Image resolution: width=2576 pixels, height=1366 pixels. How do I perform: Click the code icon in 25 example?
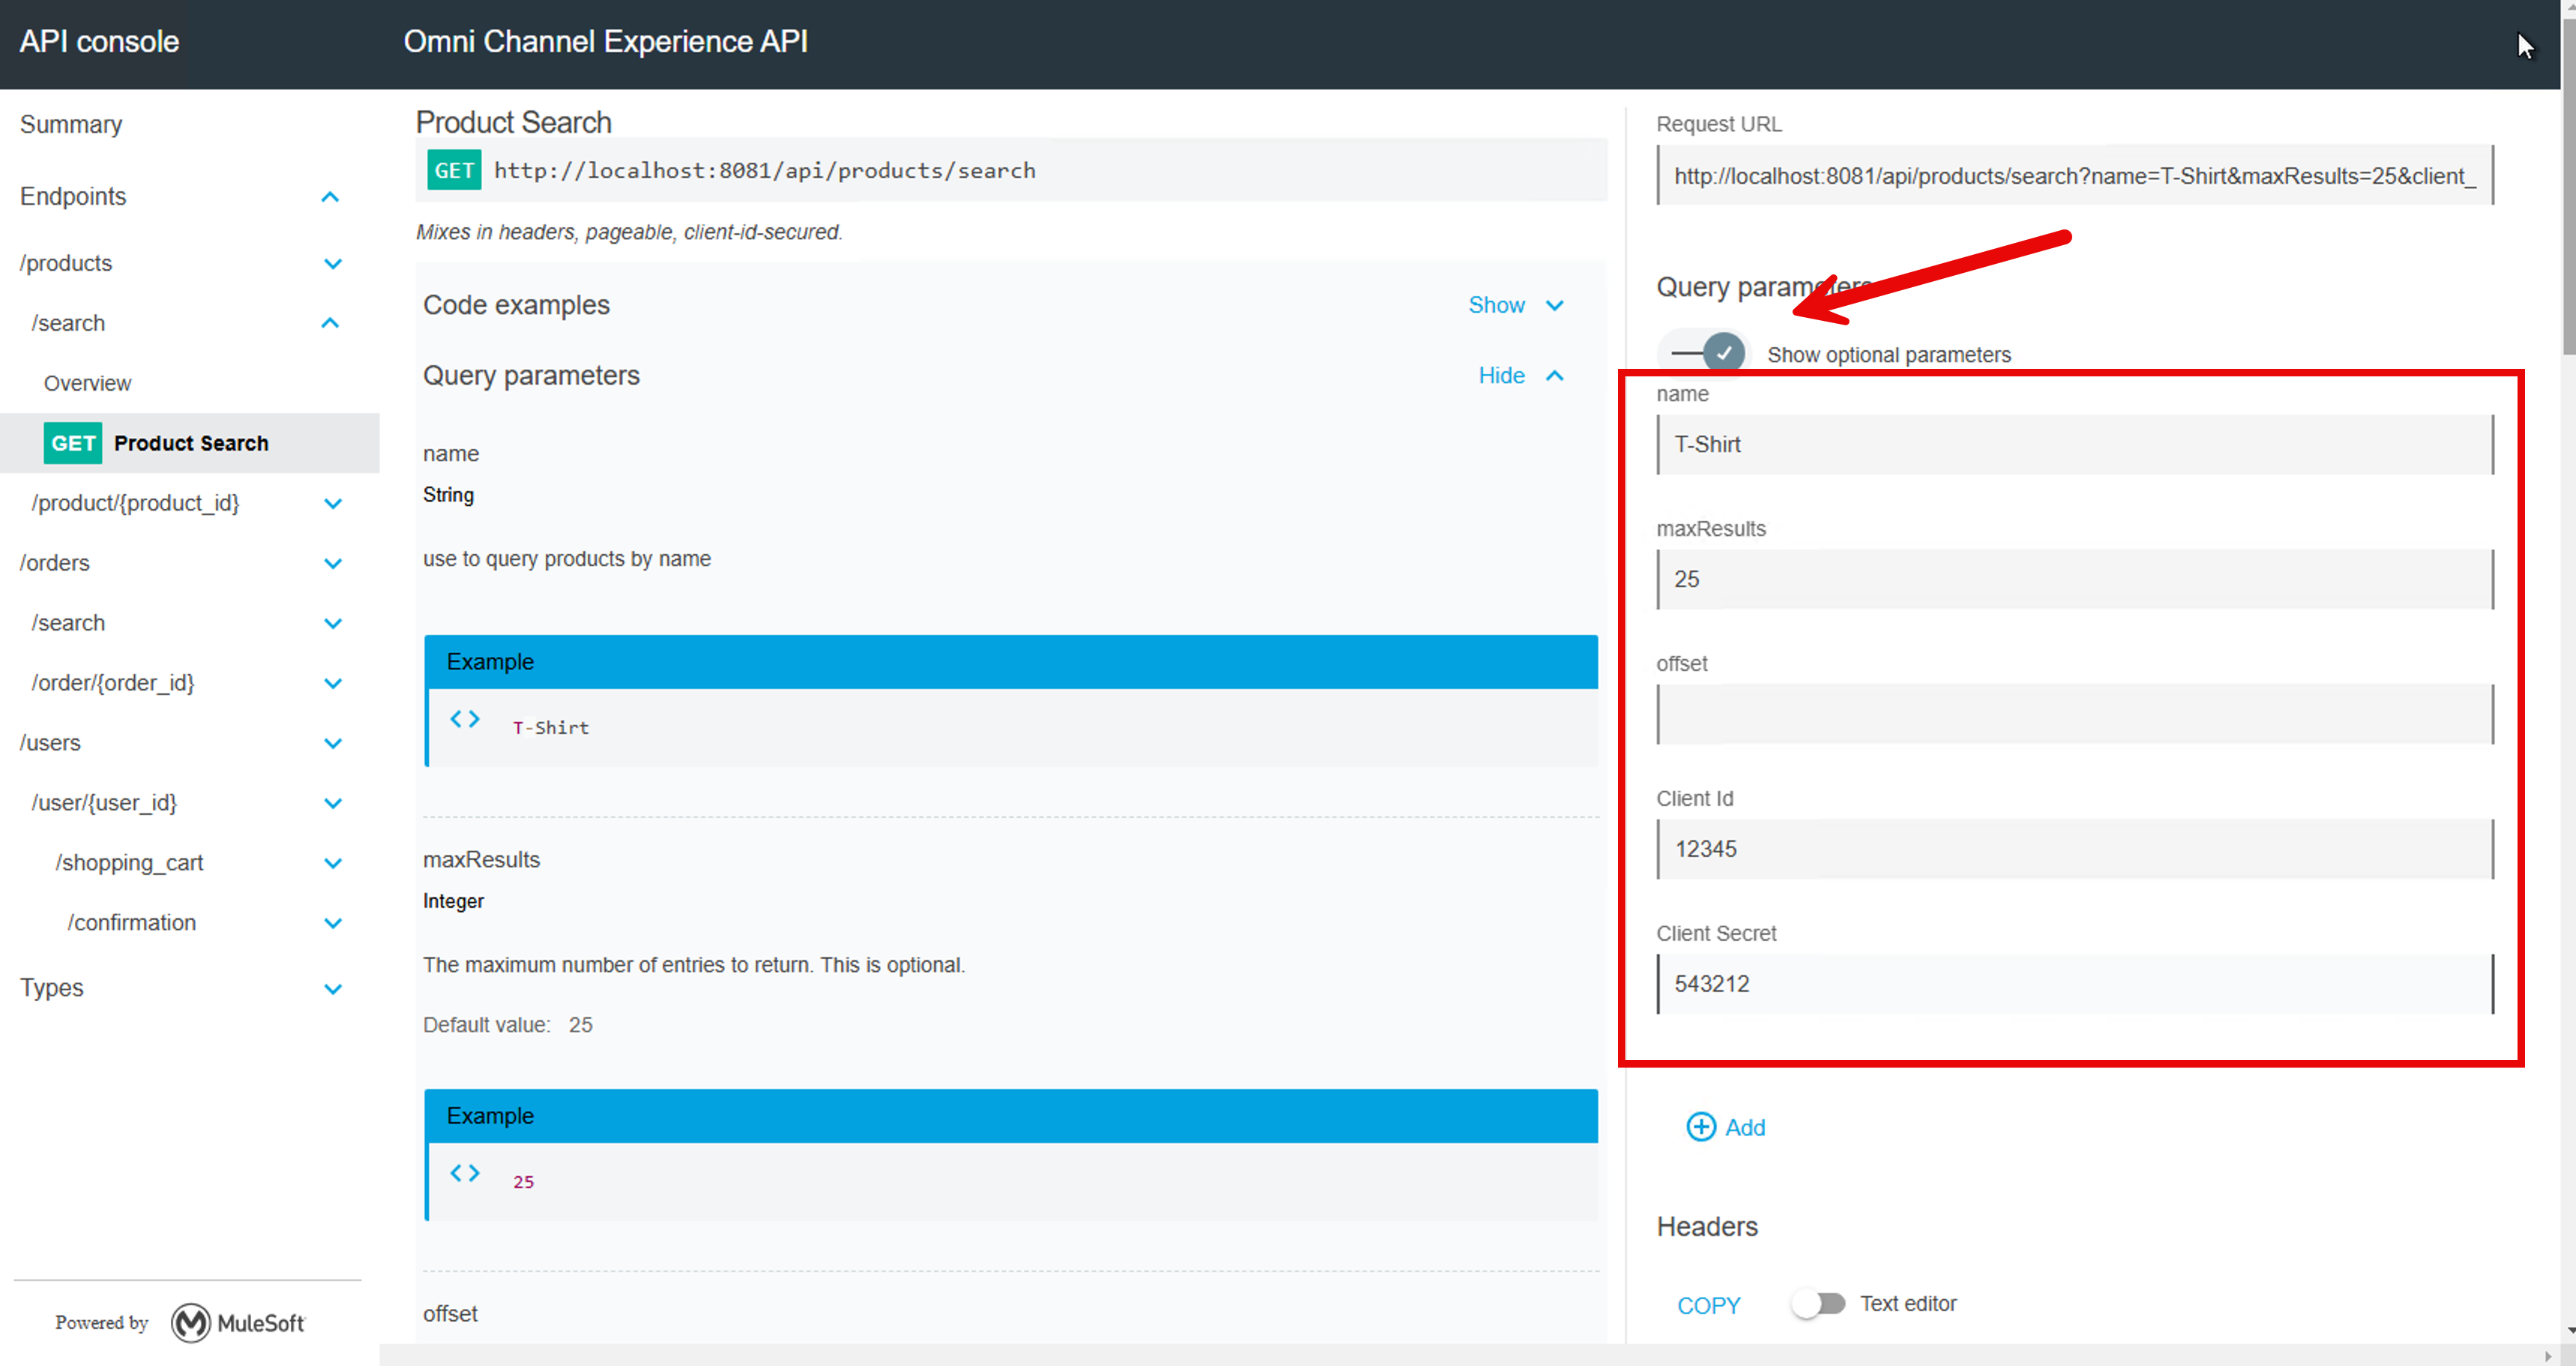click(465, 1172)
